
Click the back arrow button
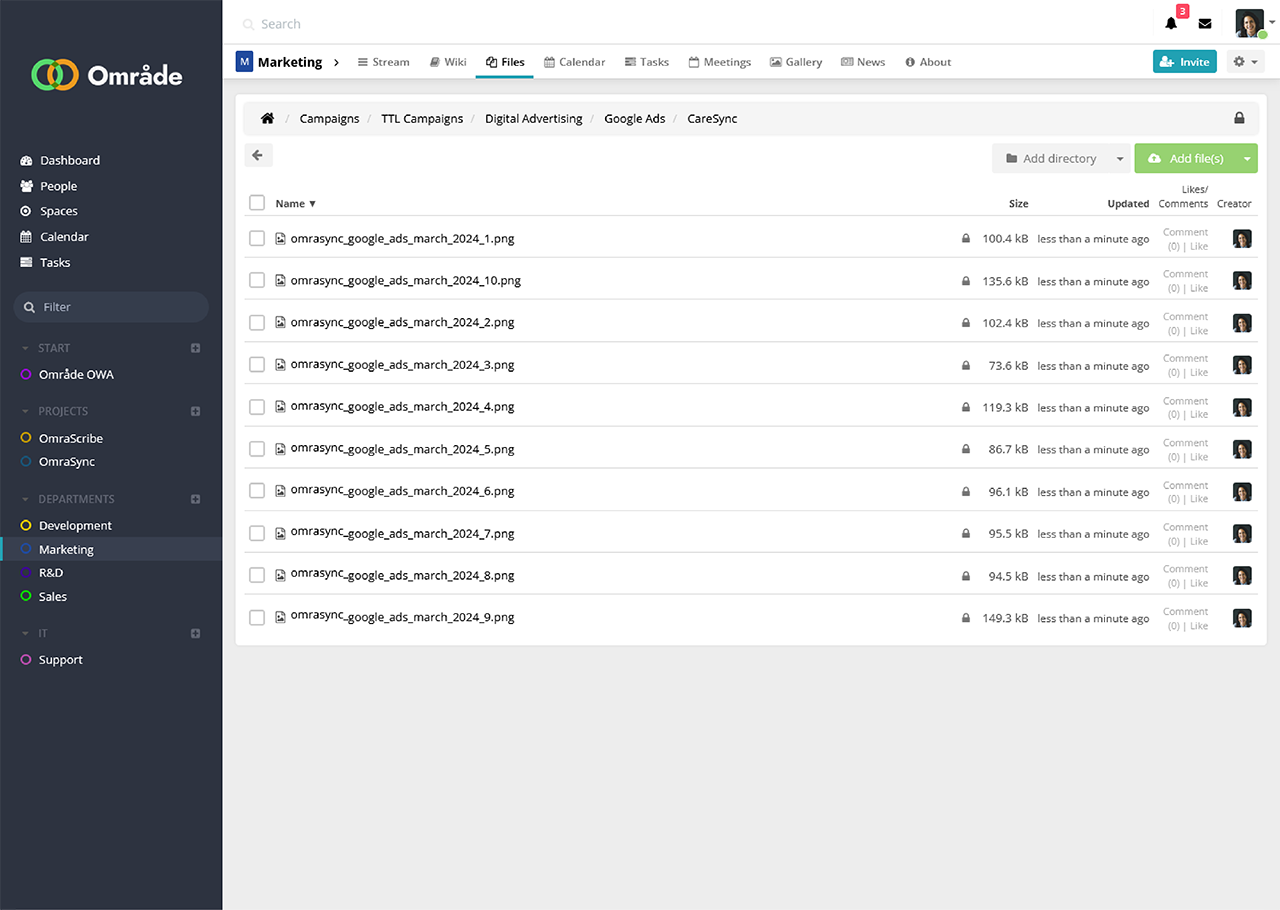coord(258,155)
